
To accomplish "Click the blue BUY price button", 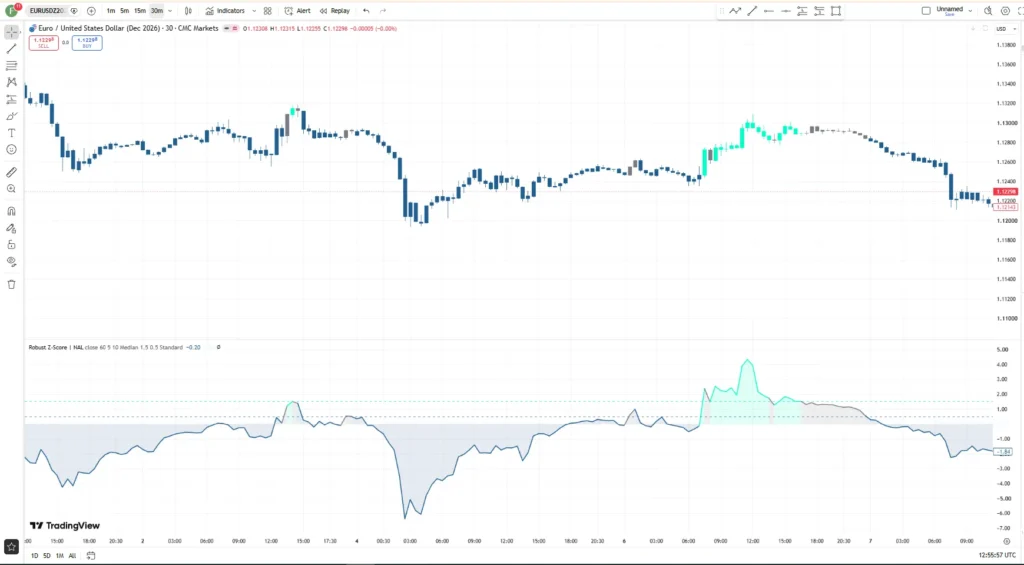I will click(x=87, y=42).
